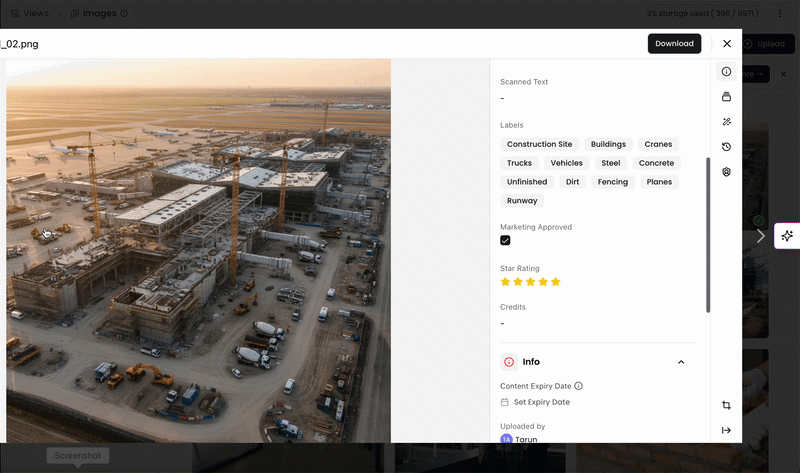Select the Steel label
Viewport: 800px width, 473px height.
(x=611, y=163)
